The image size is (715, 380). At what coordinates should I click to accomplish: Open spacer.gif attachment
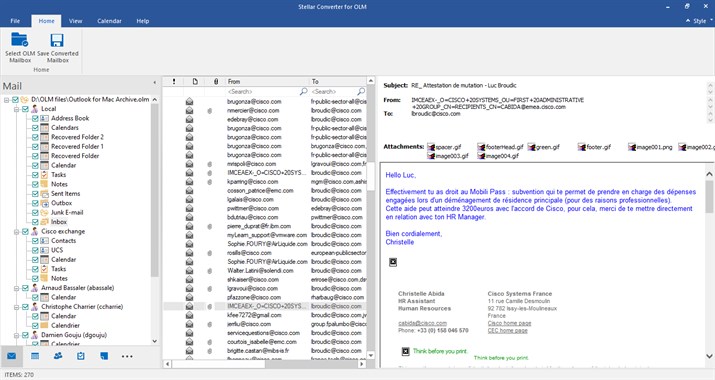(x=444, y=147)
